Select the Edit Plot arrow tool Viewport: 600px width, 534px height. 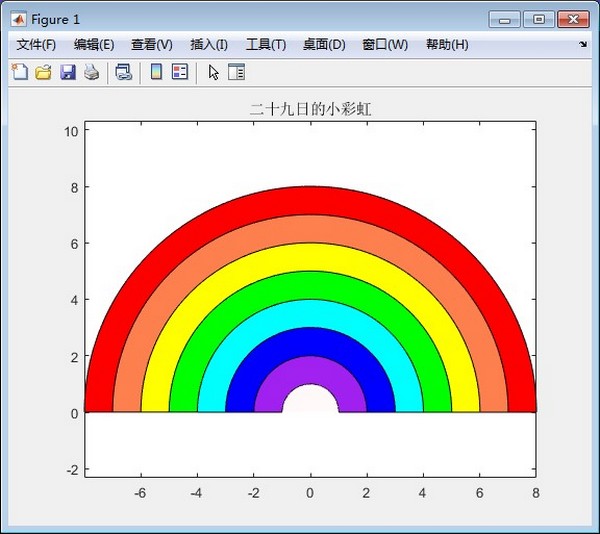tap(214, 72)
